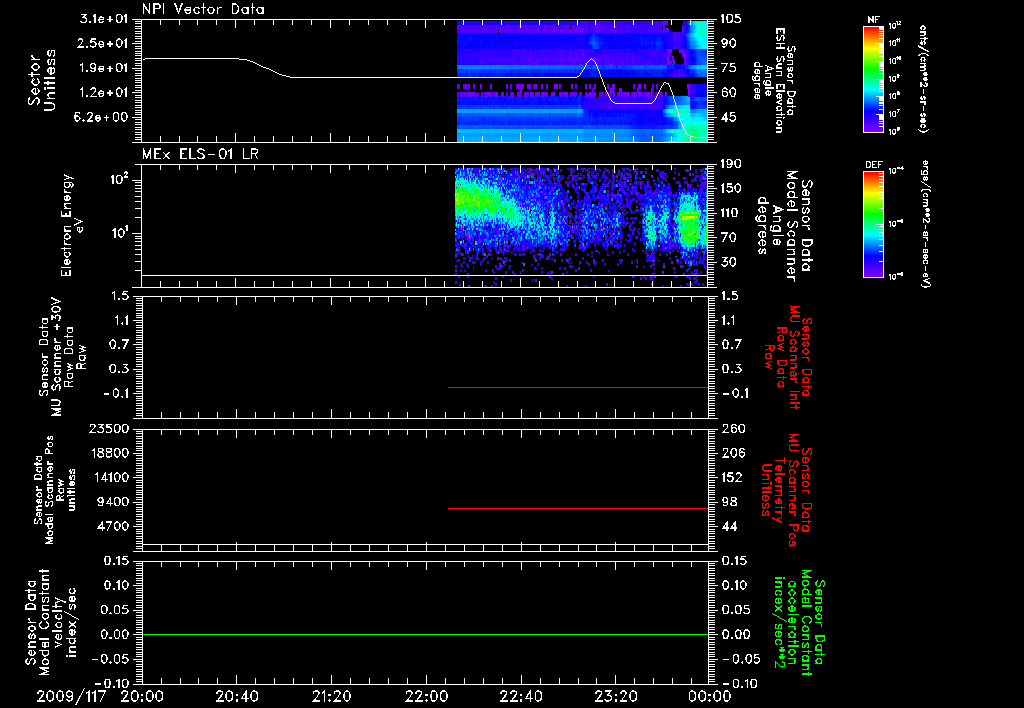Click the 1.2e+01 sector tick label
This screenshot has height=708, width=1024.
(x=104, y=93)
